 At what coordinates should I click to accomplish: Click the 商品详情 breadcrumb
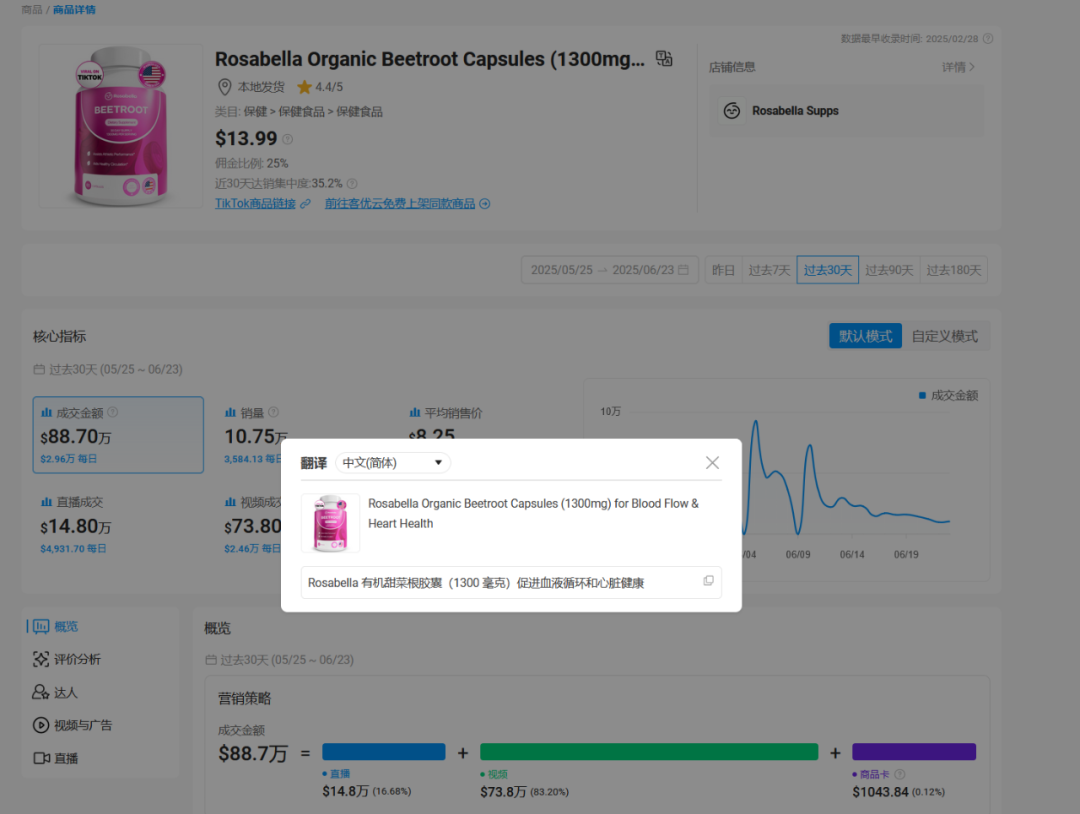point(74,10)
